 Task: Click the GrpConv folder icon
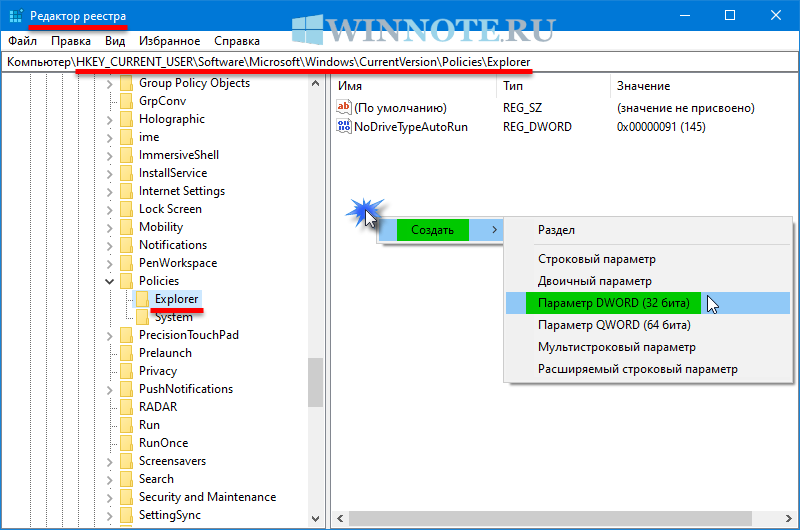tap(126, 101)
